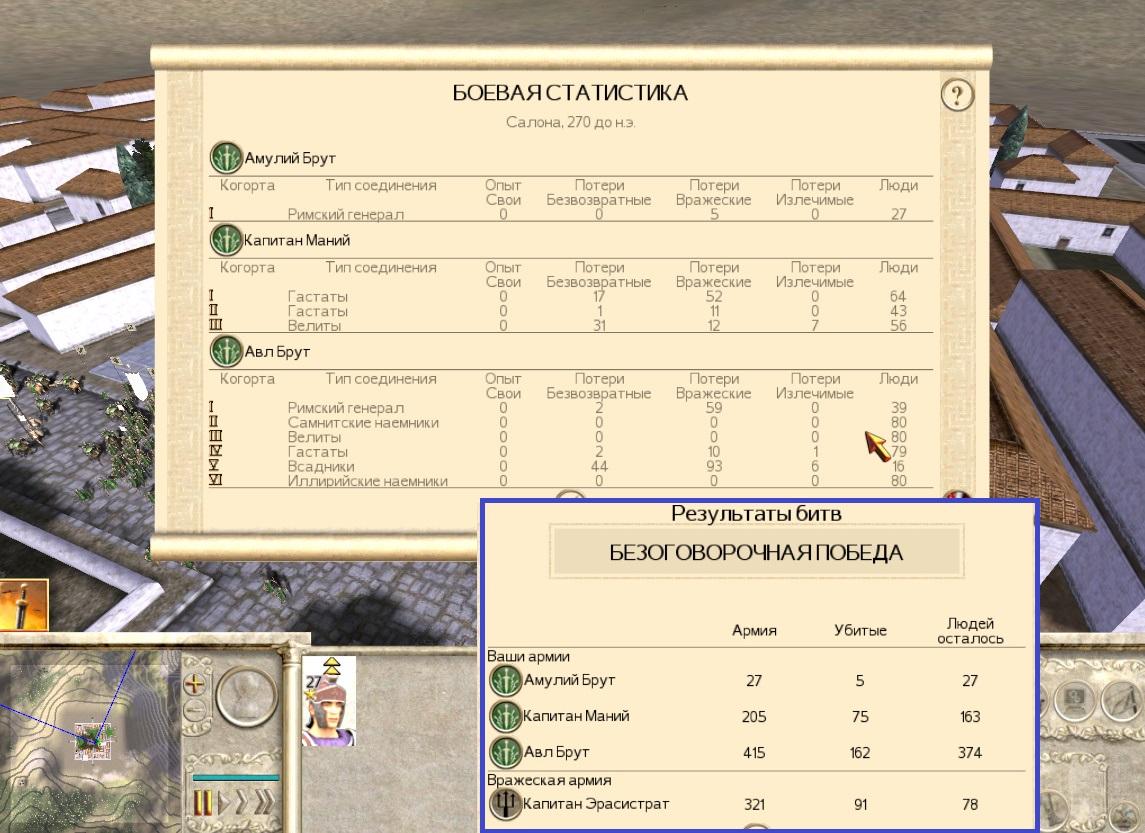Open help with the question mark button
The height and width of the screenshot is (833, 1145).
point(957,95)
